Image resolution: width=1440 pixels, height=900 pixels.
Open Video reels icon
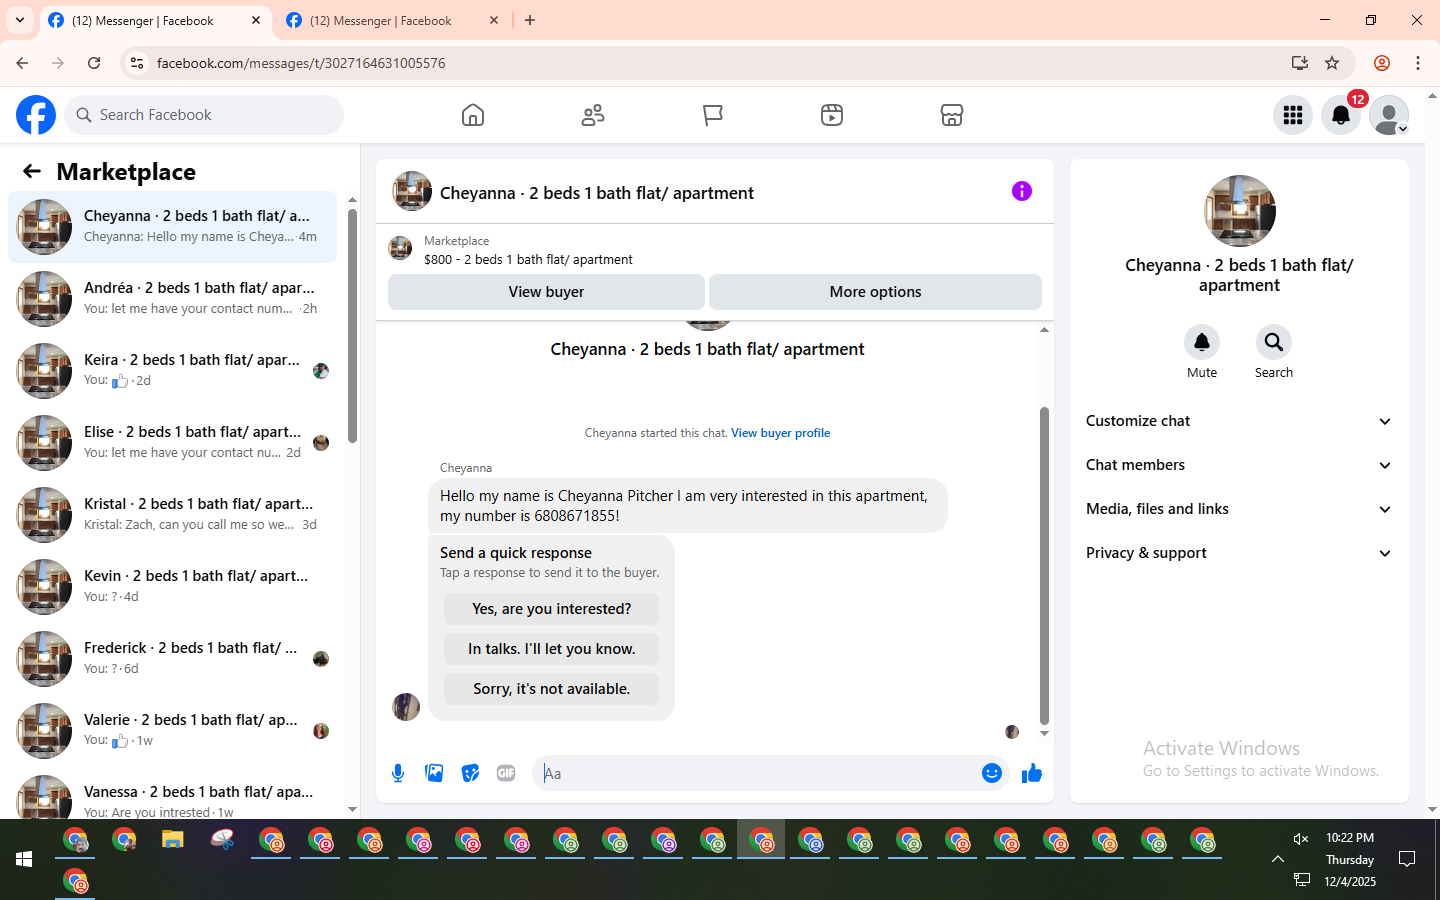tap(832, 115)
